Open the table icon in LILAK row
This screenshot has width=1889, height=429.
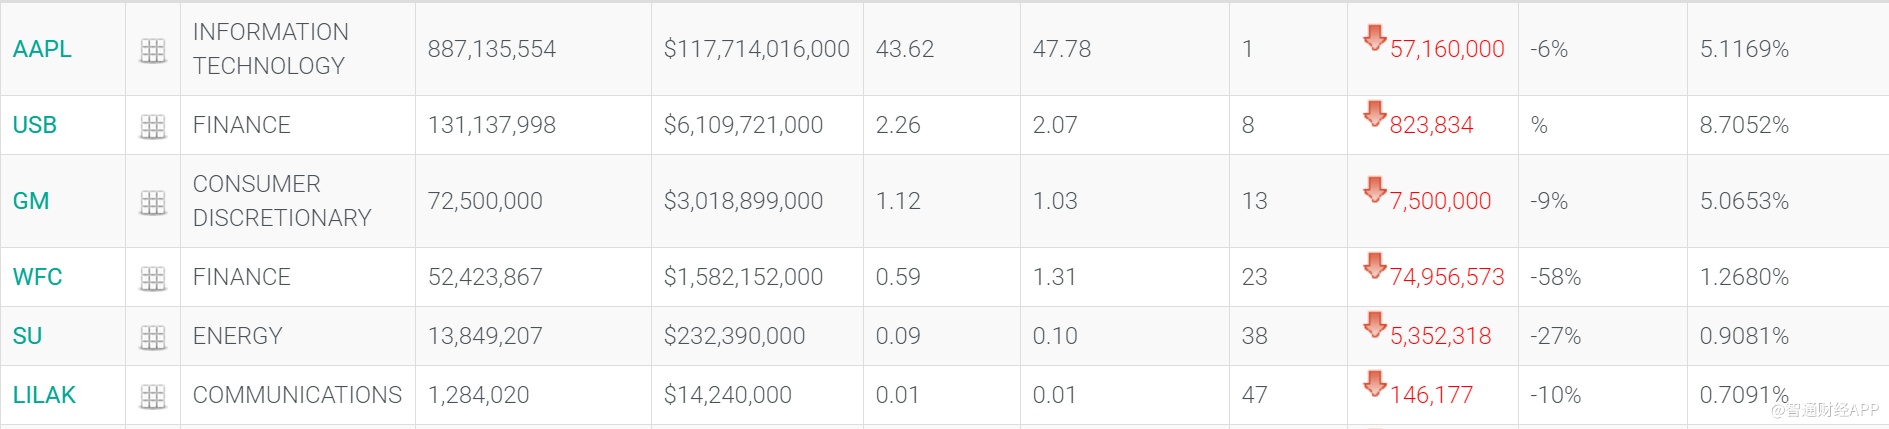tap(153, 396)
